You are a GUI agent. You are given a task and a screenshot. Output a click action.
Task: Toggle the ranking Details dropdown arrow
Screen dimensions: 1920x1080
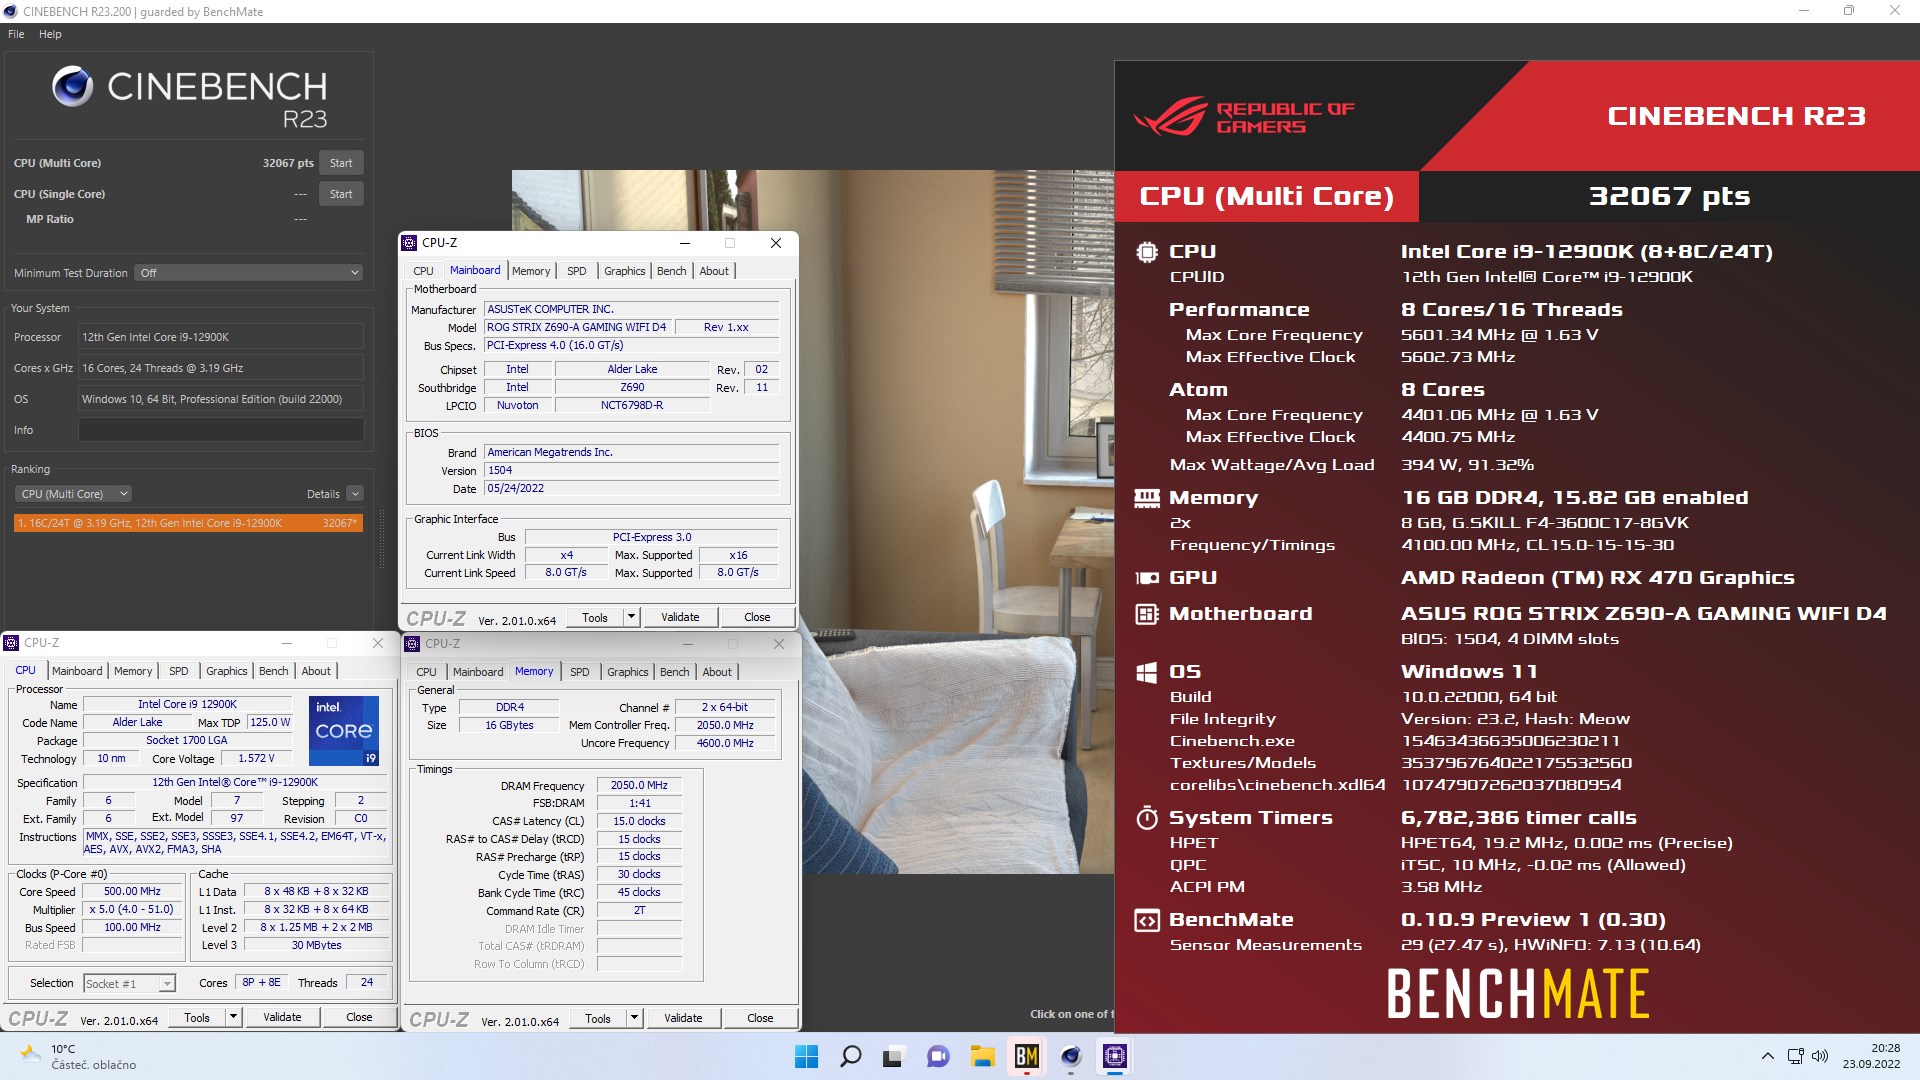[355, 494]
